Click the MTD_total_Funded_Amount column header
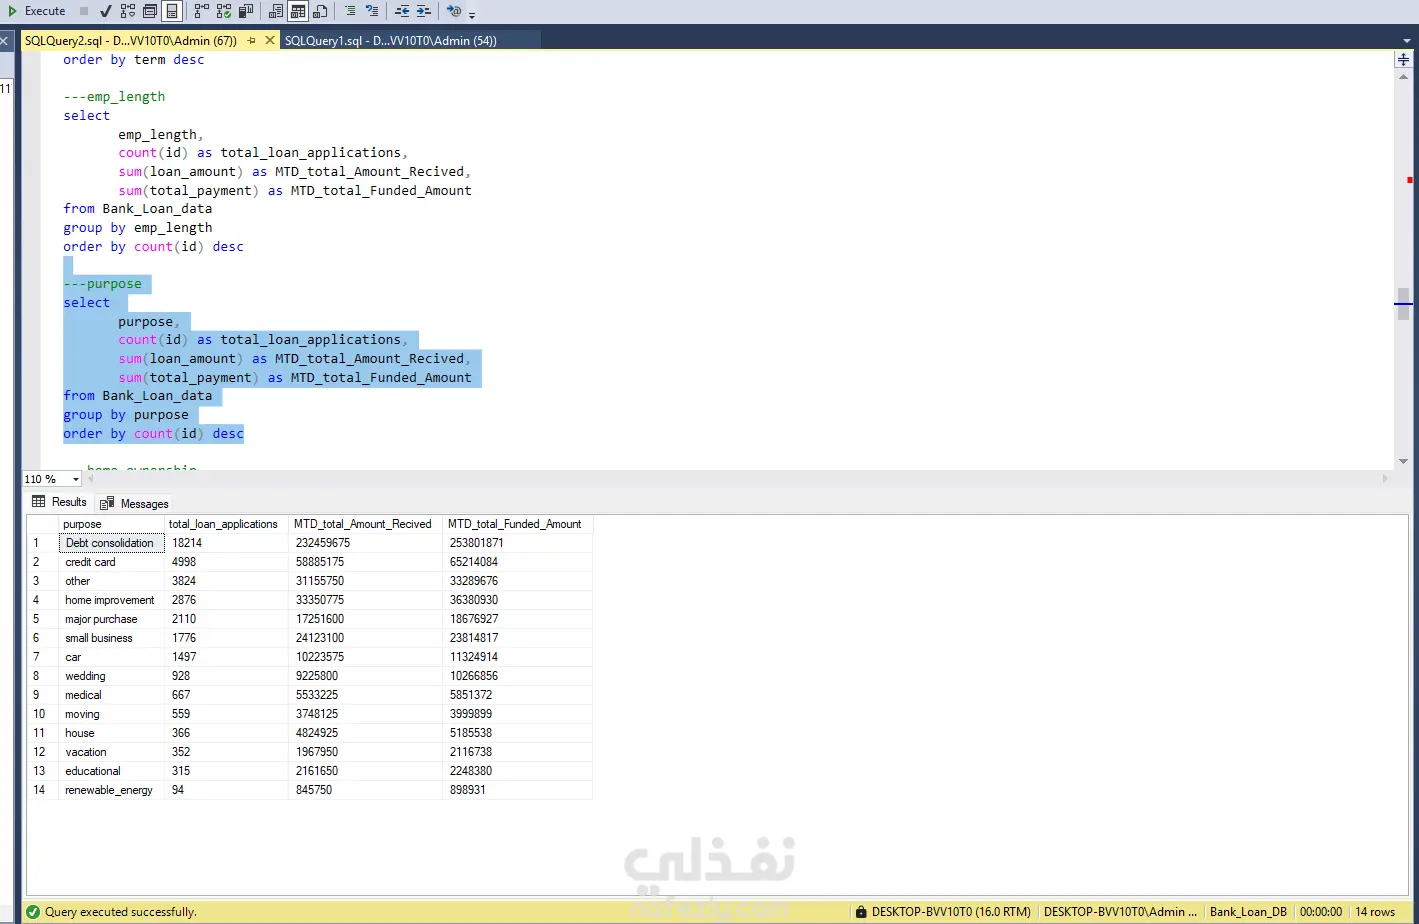The height and width of the screenshot is (924, 1419). [x=517, y=524]
